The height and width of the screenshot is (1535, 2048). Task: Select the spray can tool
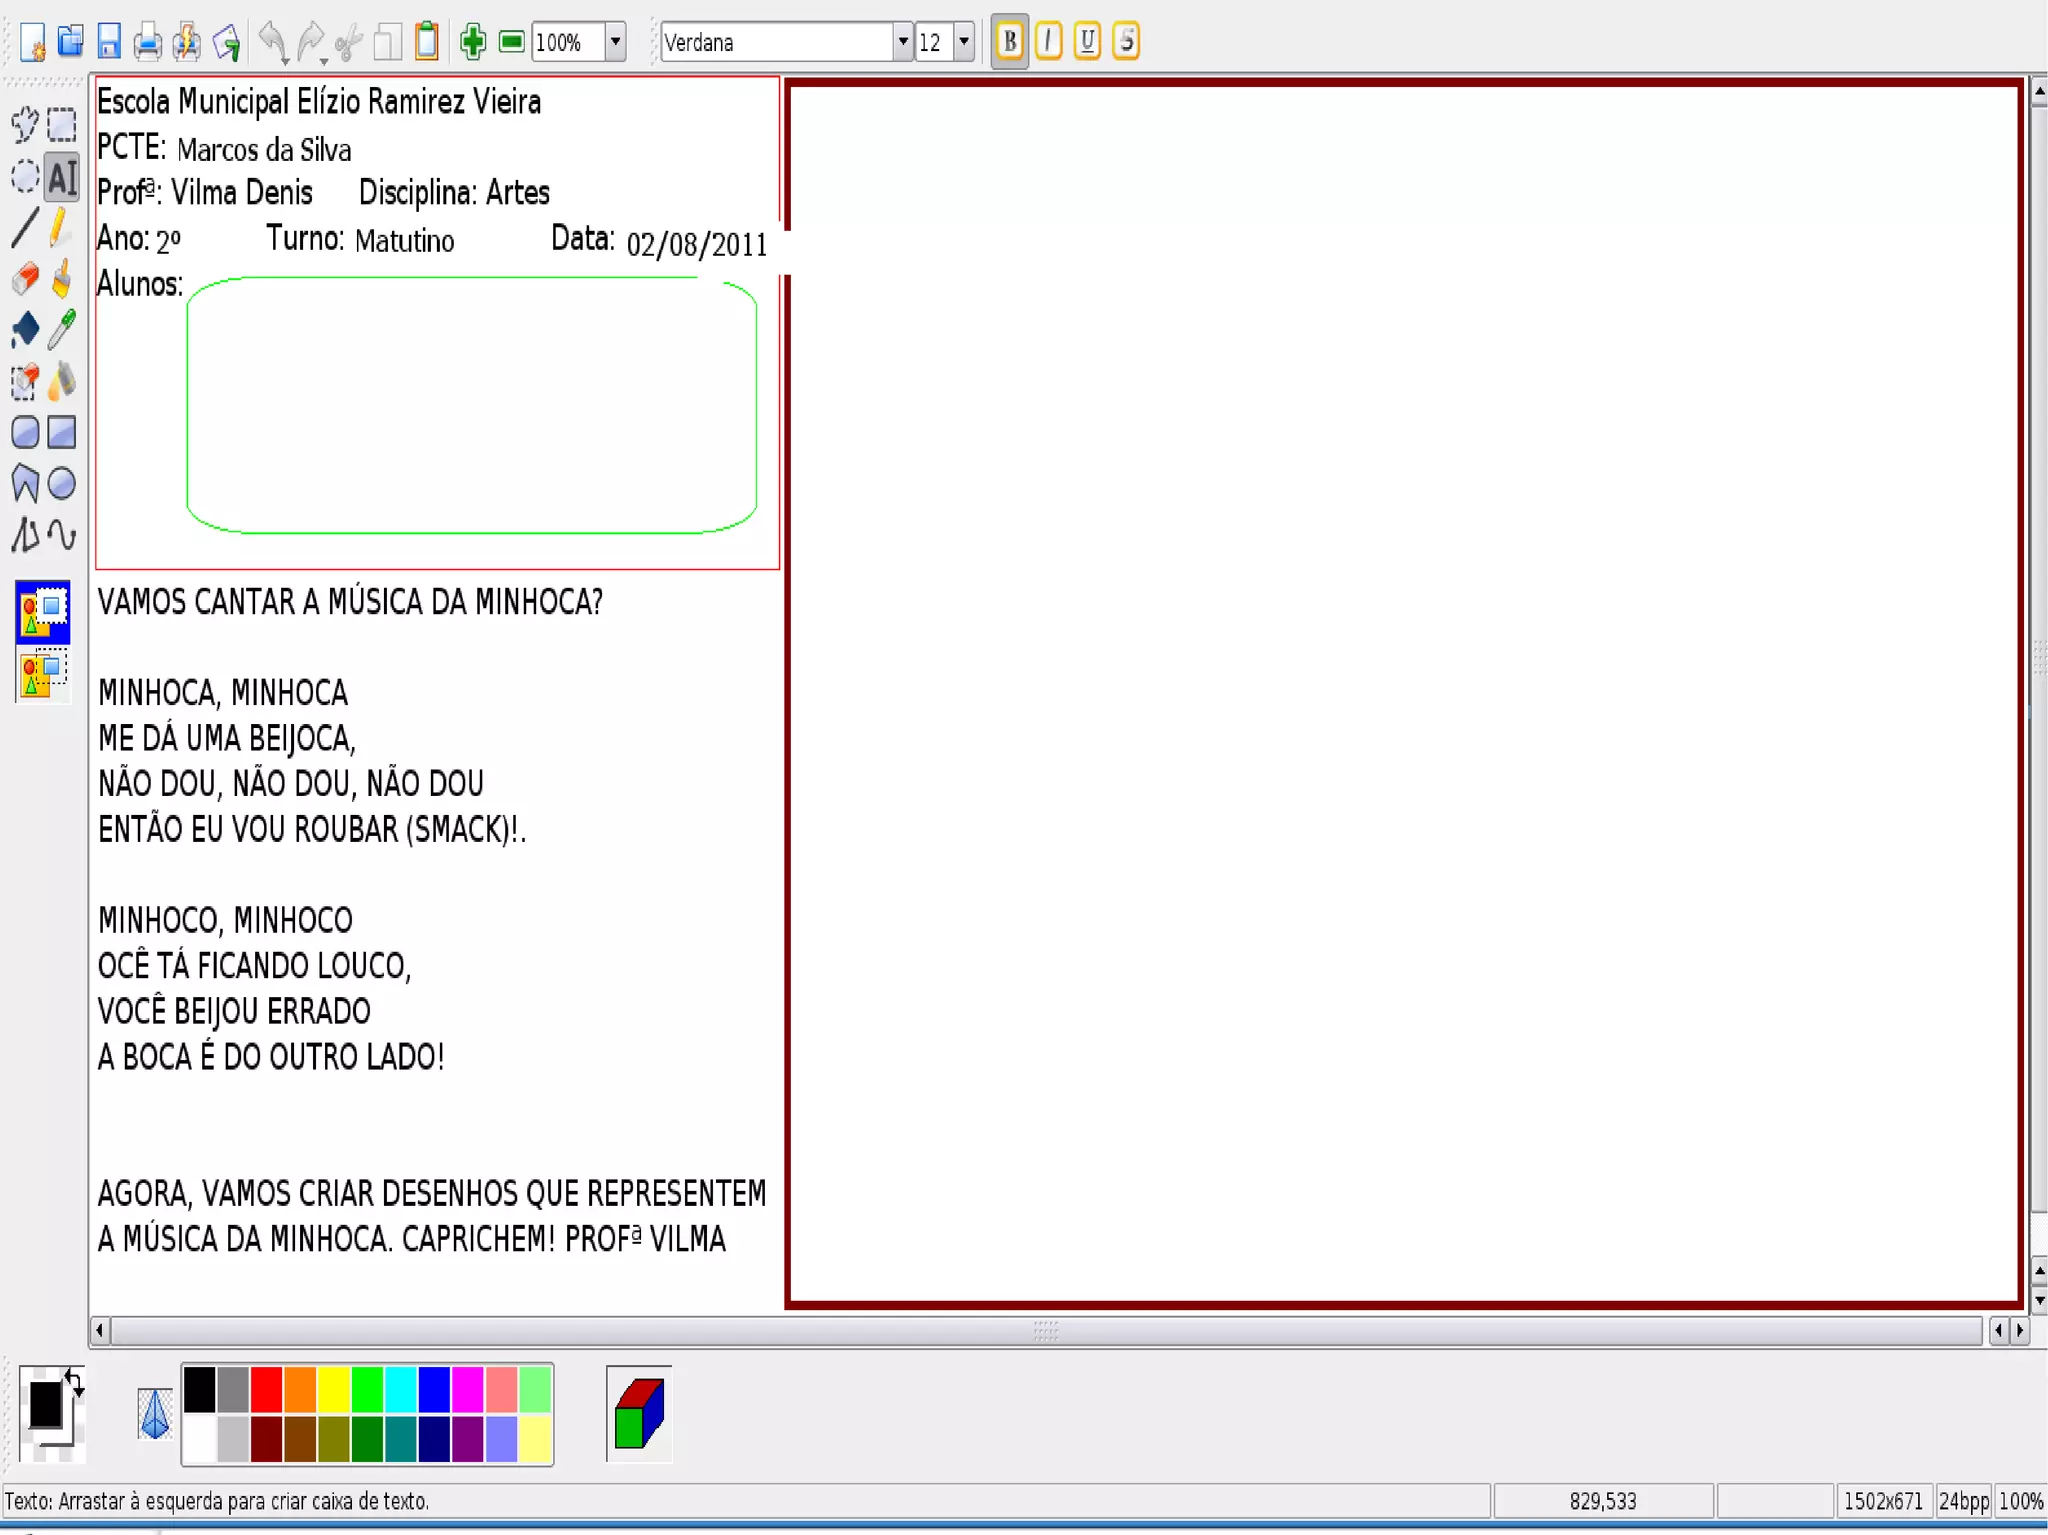(x=62, y=381)
